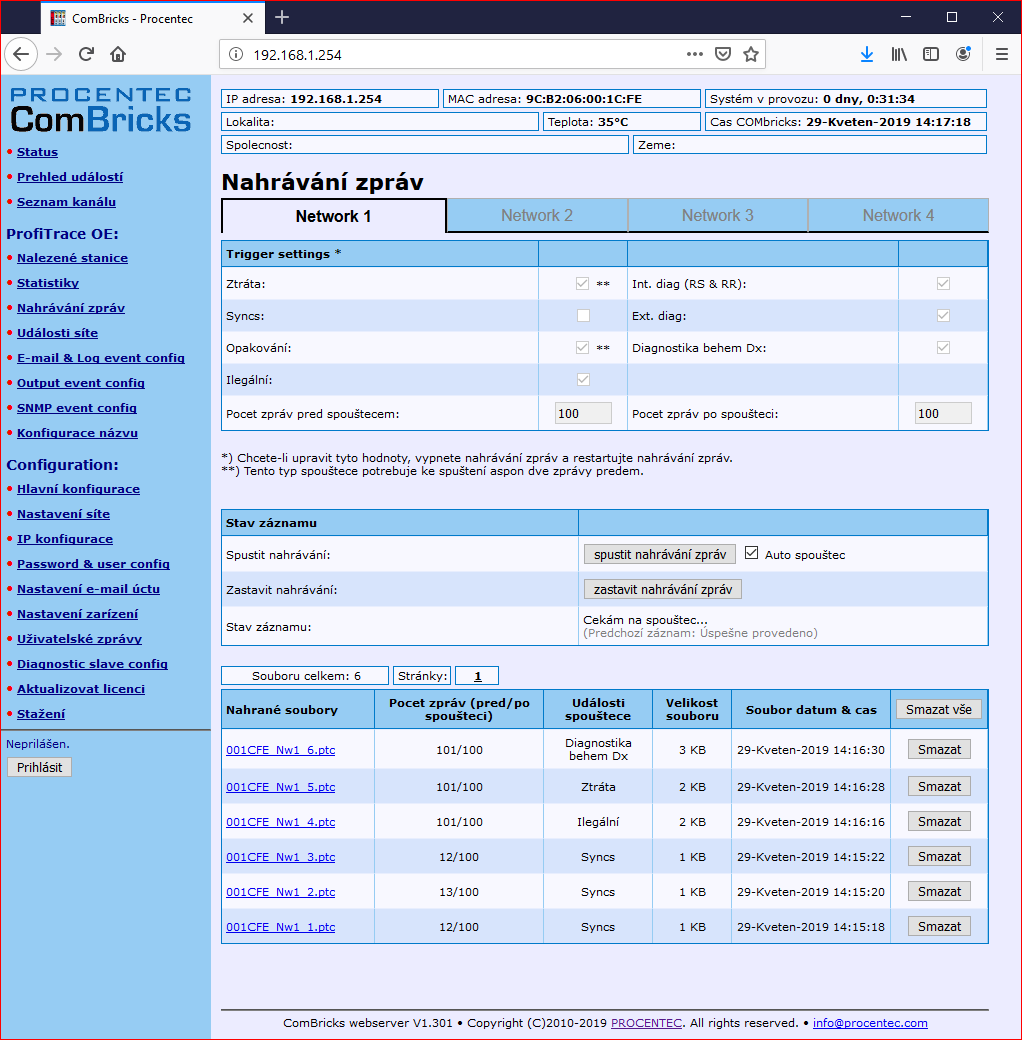Open the hamburger application menu
The image size is (1022, 1040).
pyautogui.click(x=1001, y=54)
